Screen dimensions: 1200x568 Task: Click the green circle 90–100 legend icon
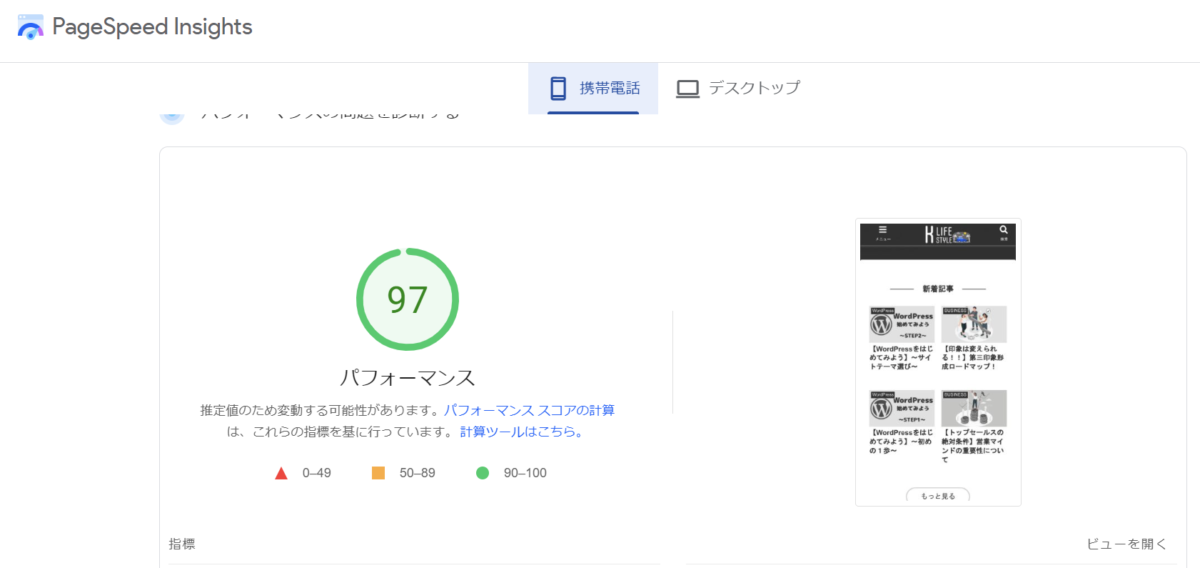tap(482, 473)
